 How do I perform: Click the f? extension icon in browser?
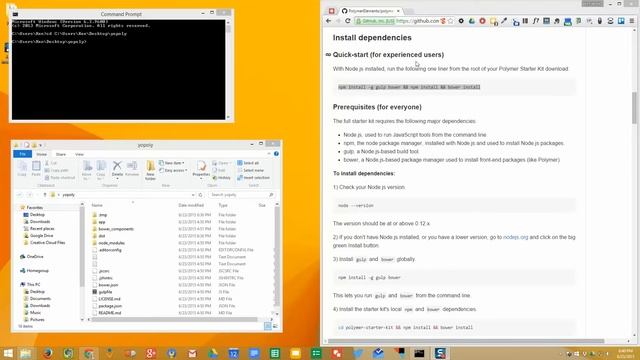[x=536, y=21]
